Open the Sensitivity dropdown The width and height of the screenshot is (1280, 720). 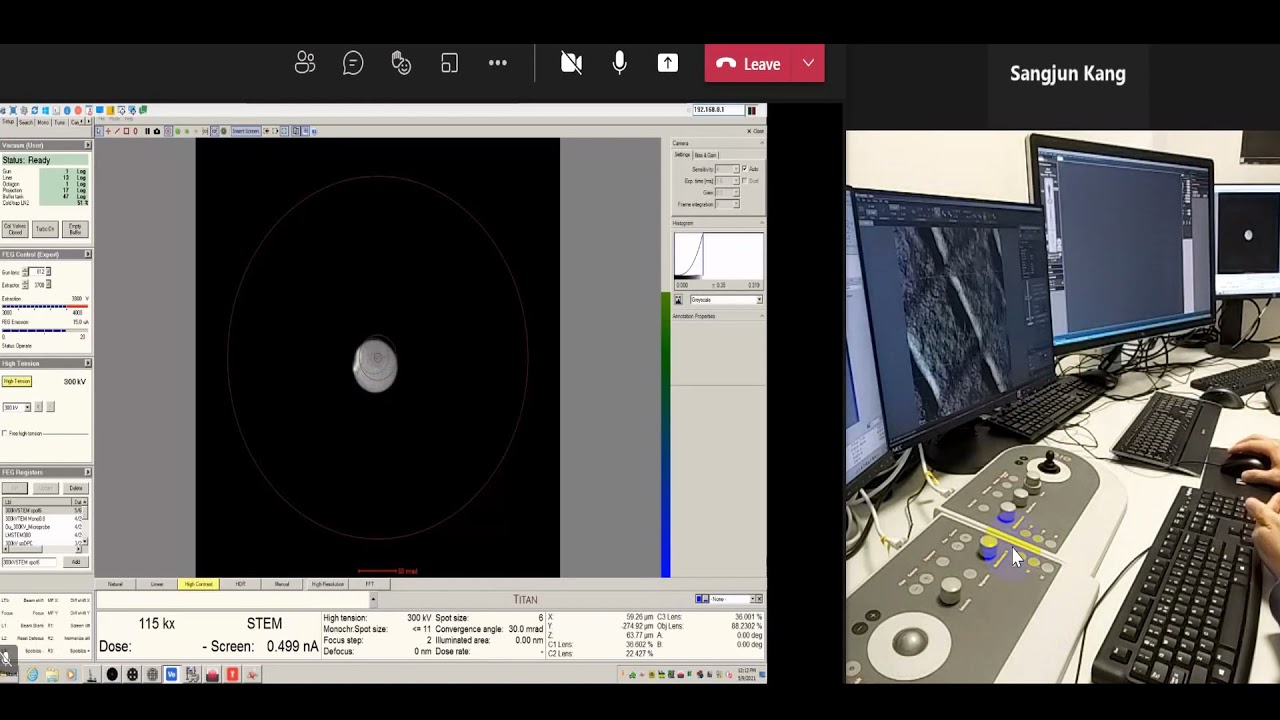click(727, 169)
